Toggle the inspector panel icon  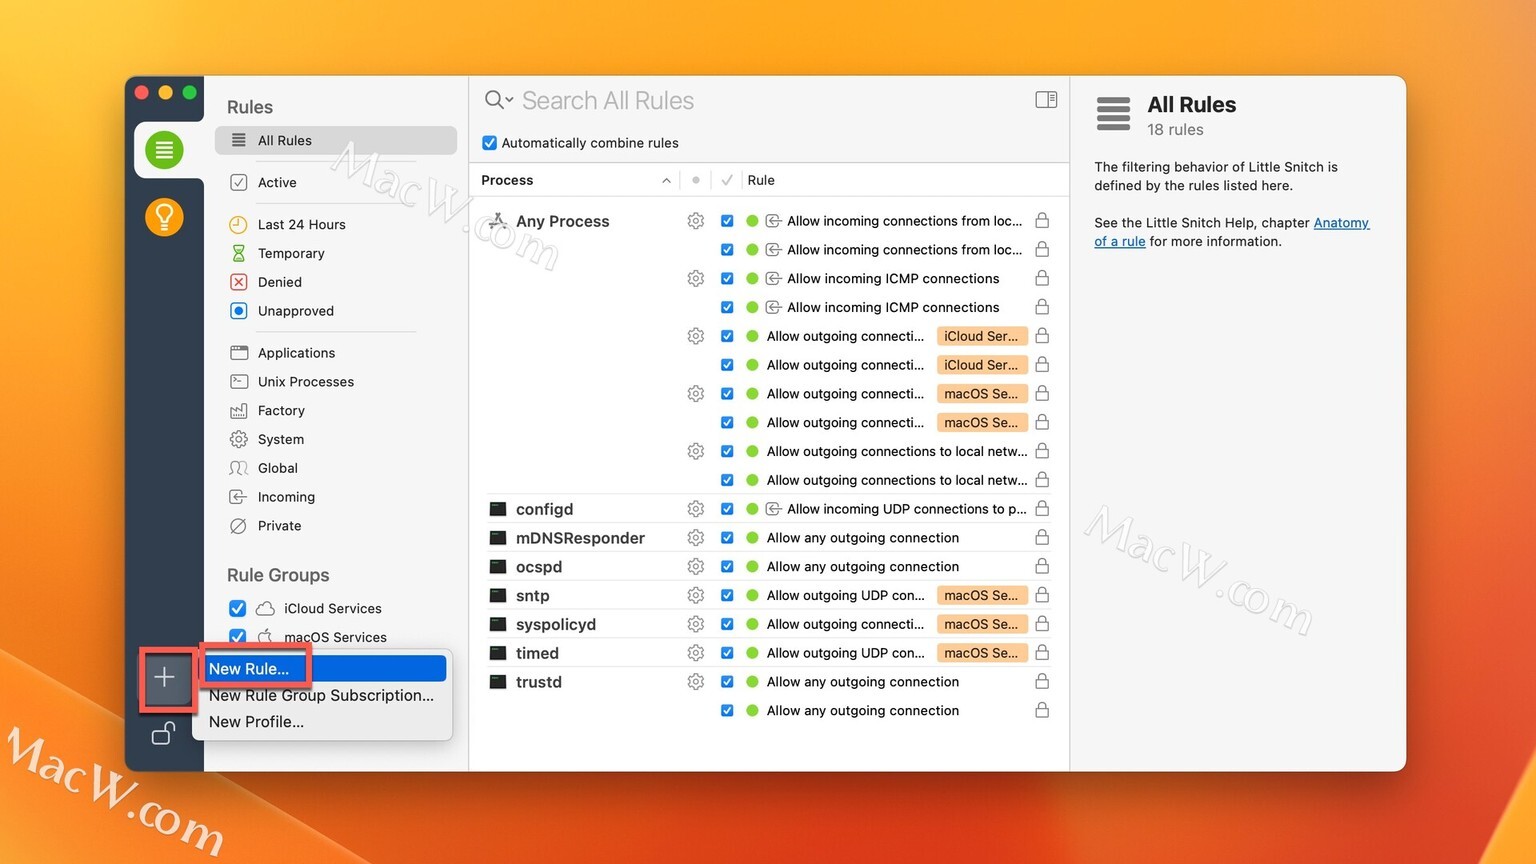click(1046, 99)
